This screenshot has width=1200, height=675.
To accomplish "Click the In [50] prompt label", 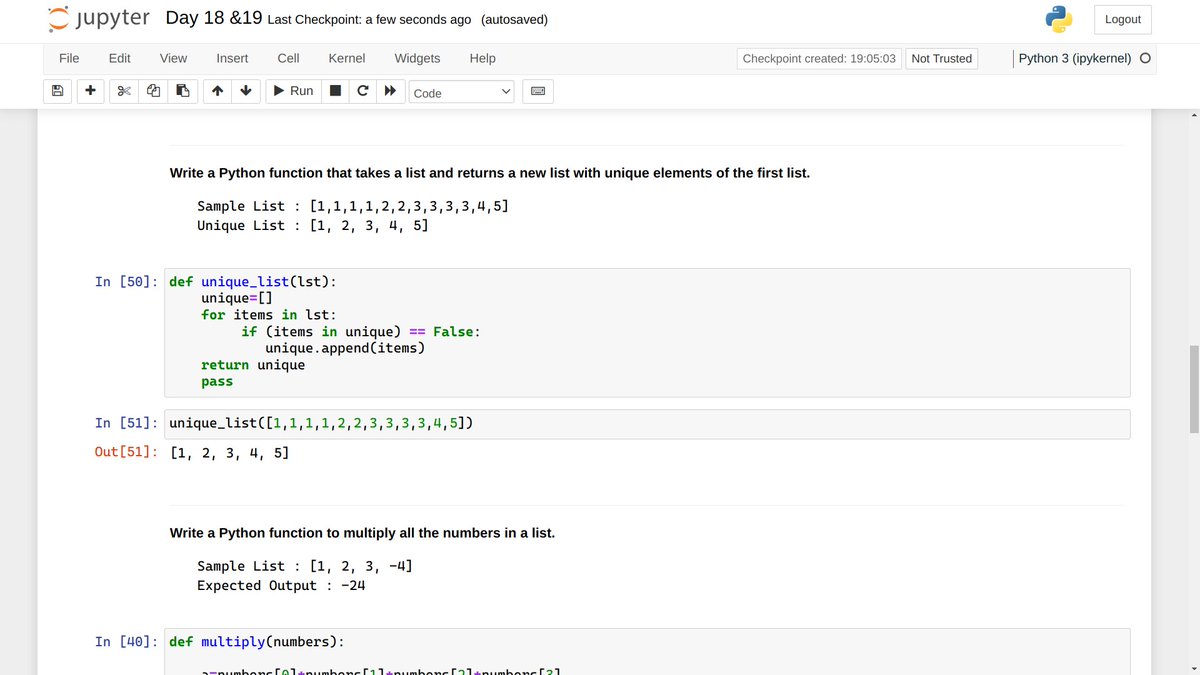I will coord(126,282).
